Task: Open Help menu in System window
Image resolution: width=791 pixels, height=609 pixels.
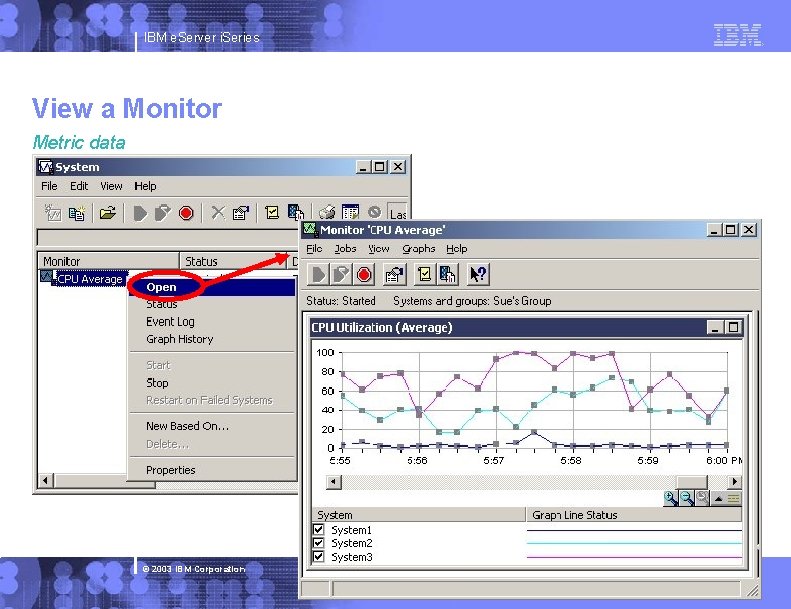Action: [x=145, y=186]
